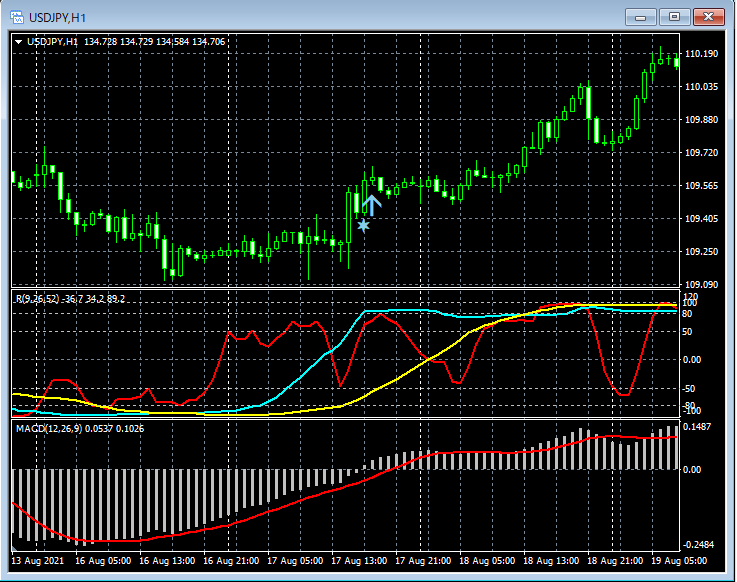This screenshot has height=582, width=737.
Task: Click the USDJPY,H1 window title text
Action: point(57,18)
